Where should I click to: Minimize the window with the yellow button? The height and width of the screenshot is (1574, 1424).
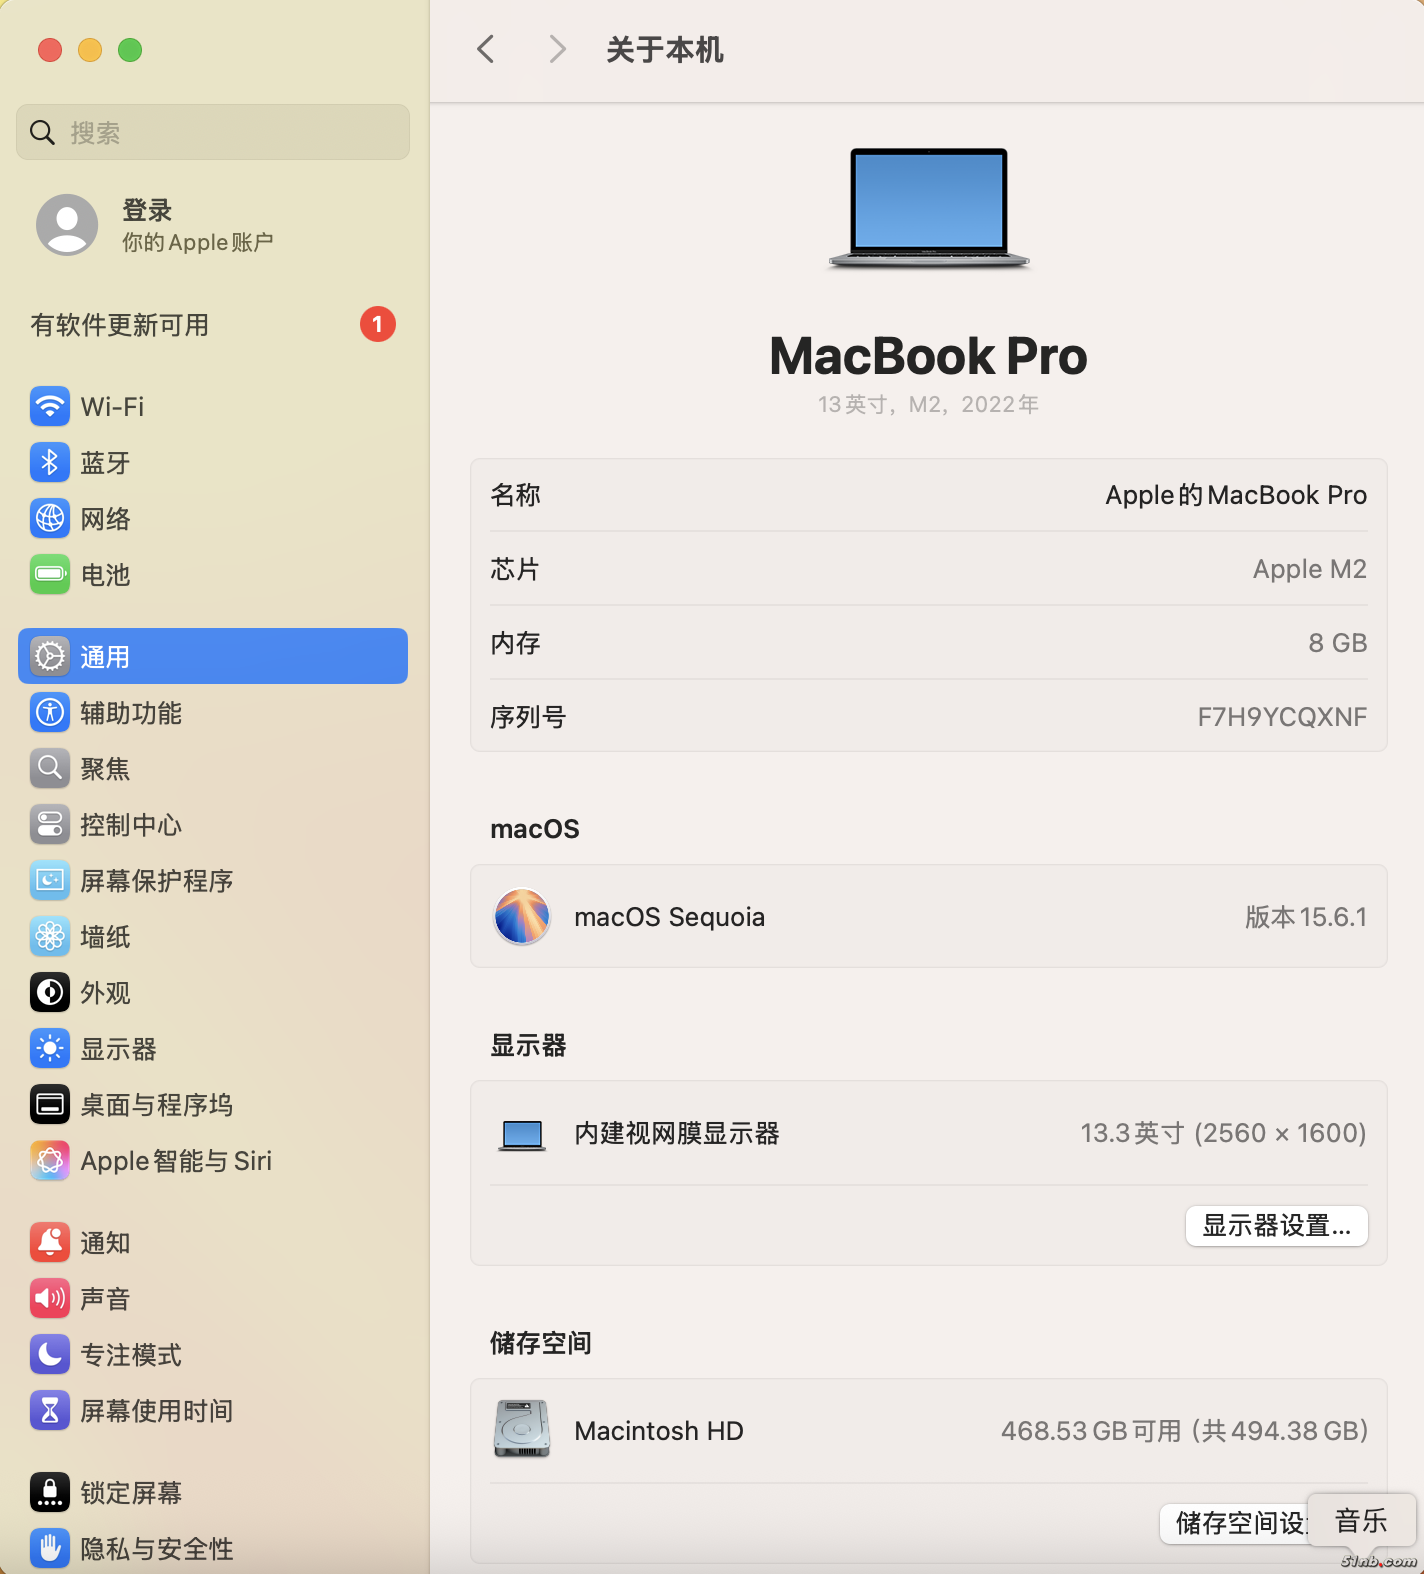click(x=90, y=50)
